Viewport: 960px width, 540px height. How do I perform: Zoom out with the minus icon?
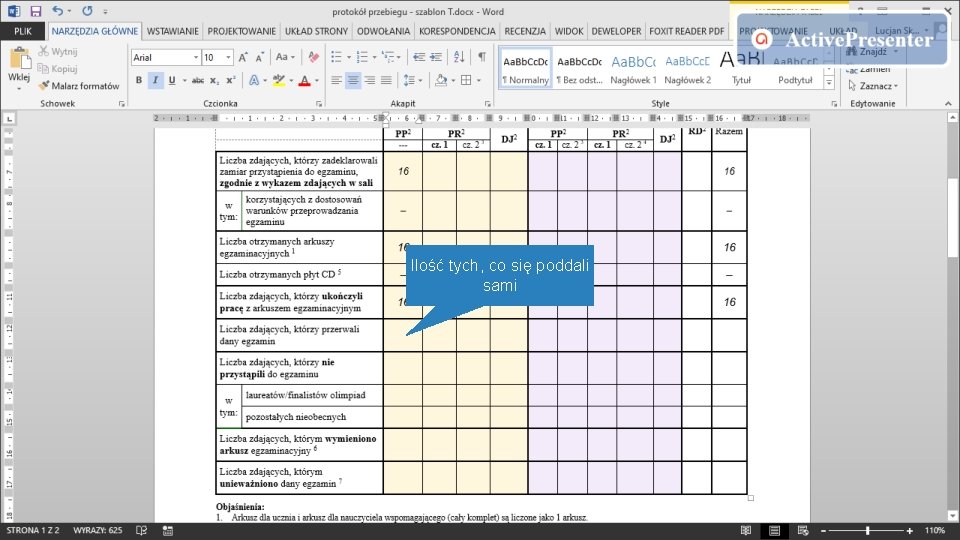pos(823,531)
